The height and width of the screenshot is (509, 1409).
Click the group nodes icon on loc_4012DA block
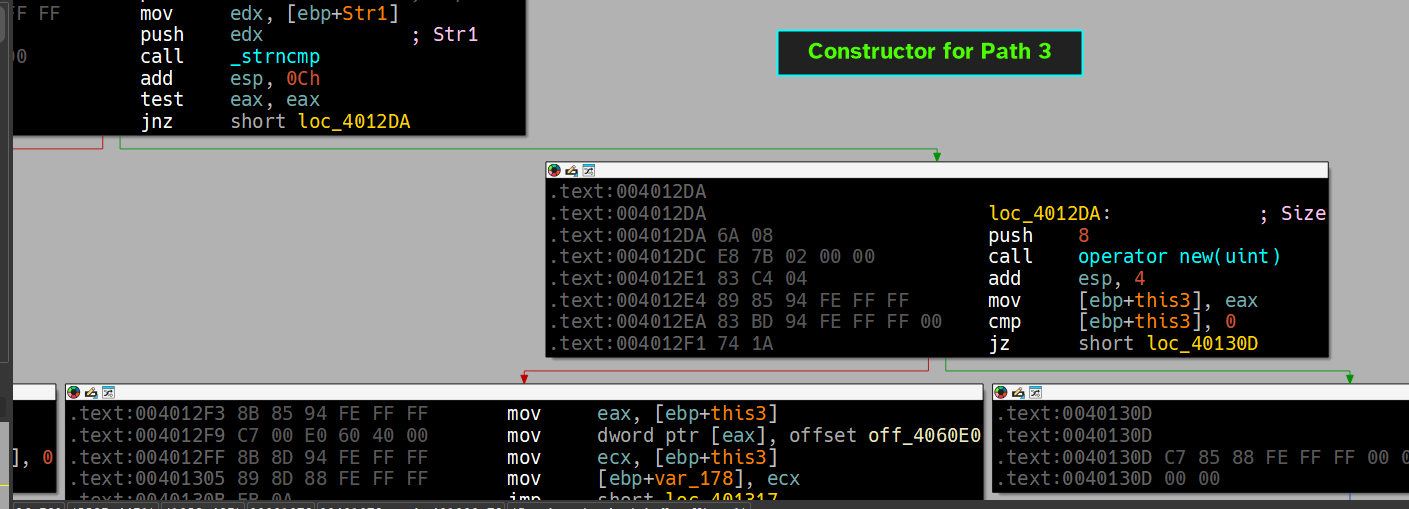[x=589, y=171]
